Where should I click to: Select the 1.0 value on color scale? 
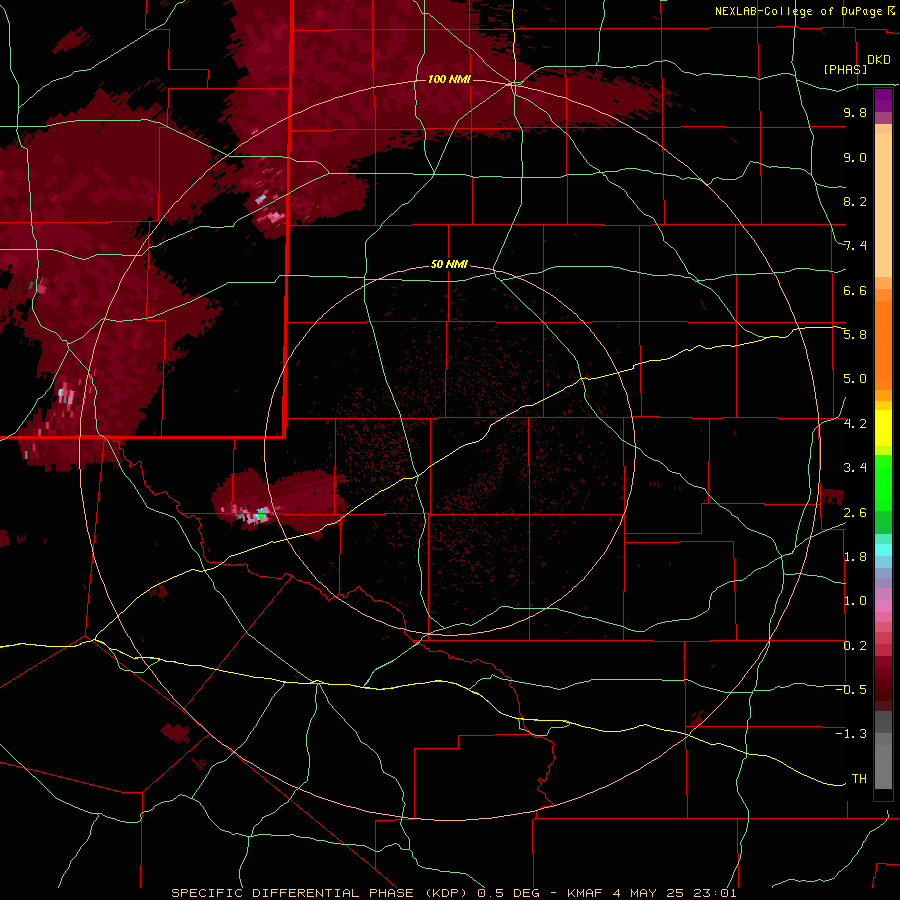coord(855,600)
